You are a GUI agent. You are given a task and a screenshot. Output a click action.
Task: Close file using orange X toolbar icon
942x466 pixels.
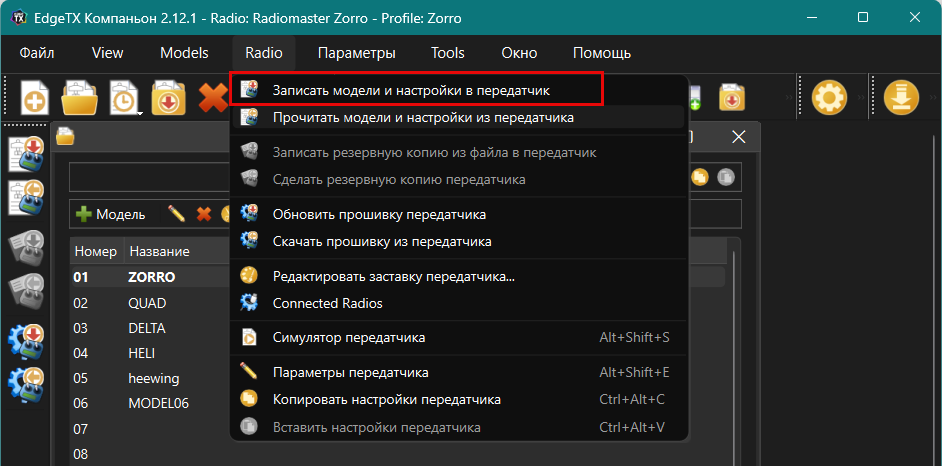(212, 97)
